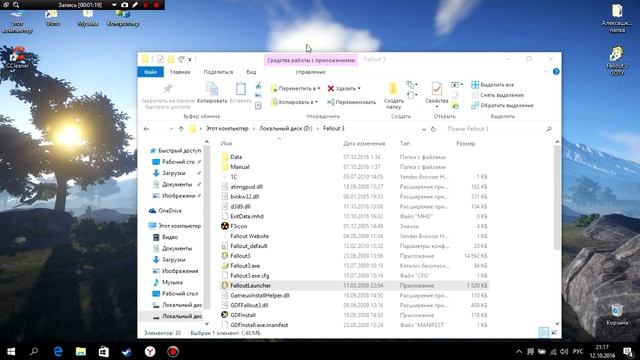Open the Корзина recycle bin on the desktop
Image resolution: width=640 pixels, height=360 pixels.
[617, 315]
